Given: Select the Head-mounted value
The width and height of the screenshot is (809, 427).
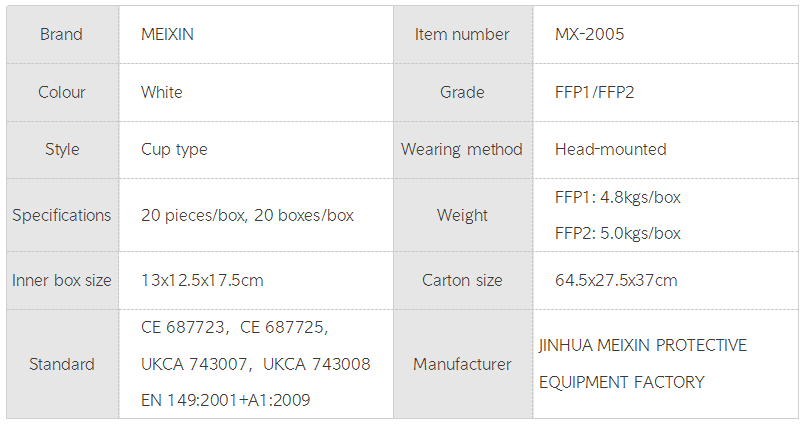Looking at the screenshot, I should coord(611,149).
